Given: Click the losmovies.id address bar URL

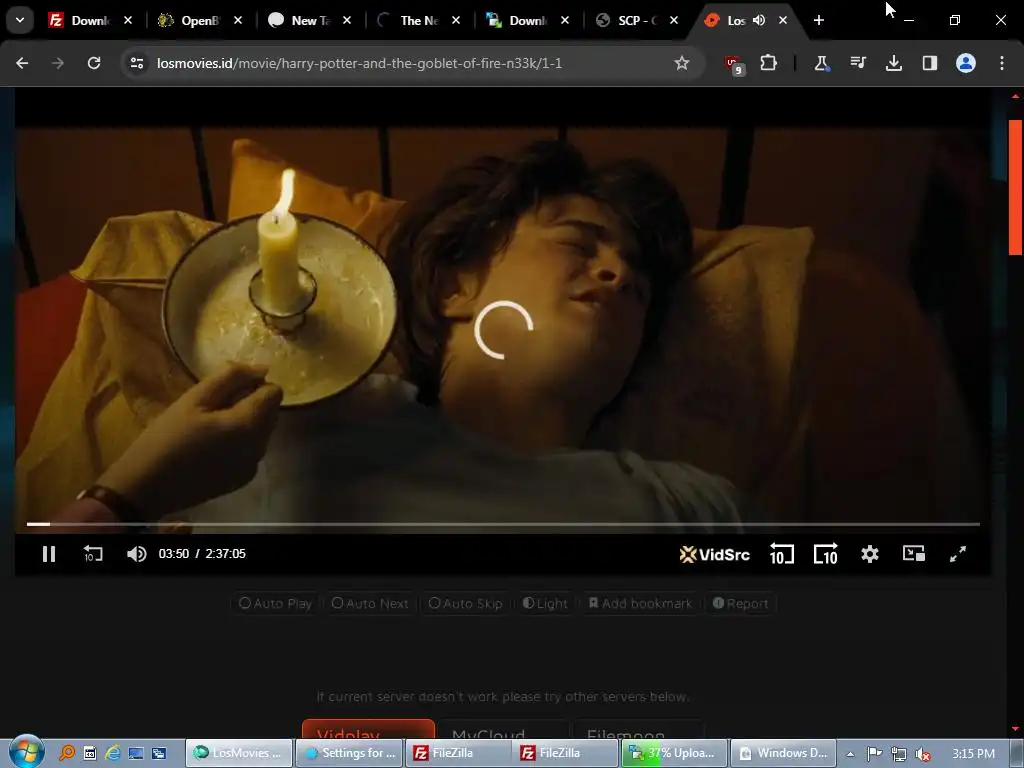Looking at the screenshot, I should tap(359, 63).
